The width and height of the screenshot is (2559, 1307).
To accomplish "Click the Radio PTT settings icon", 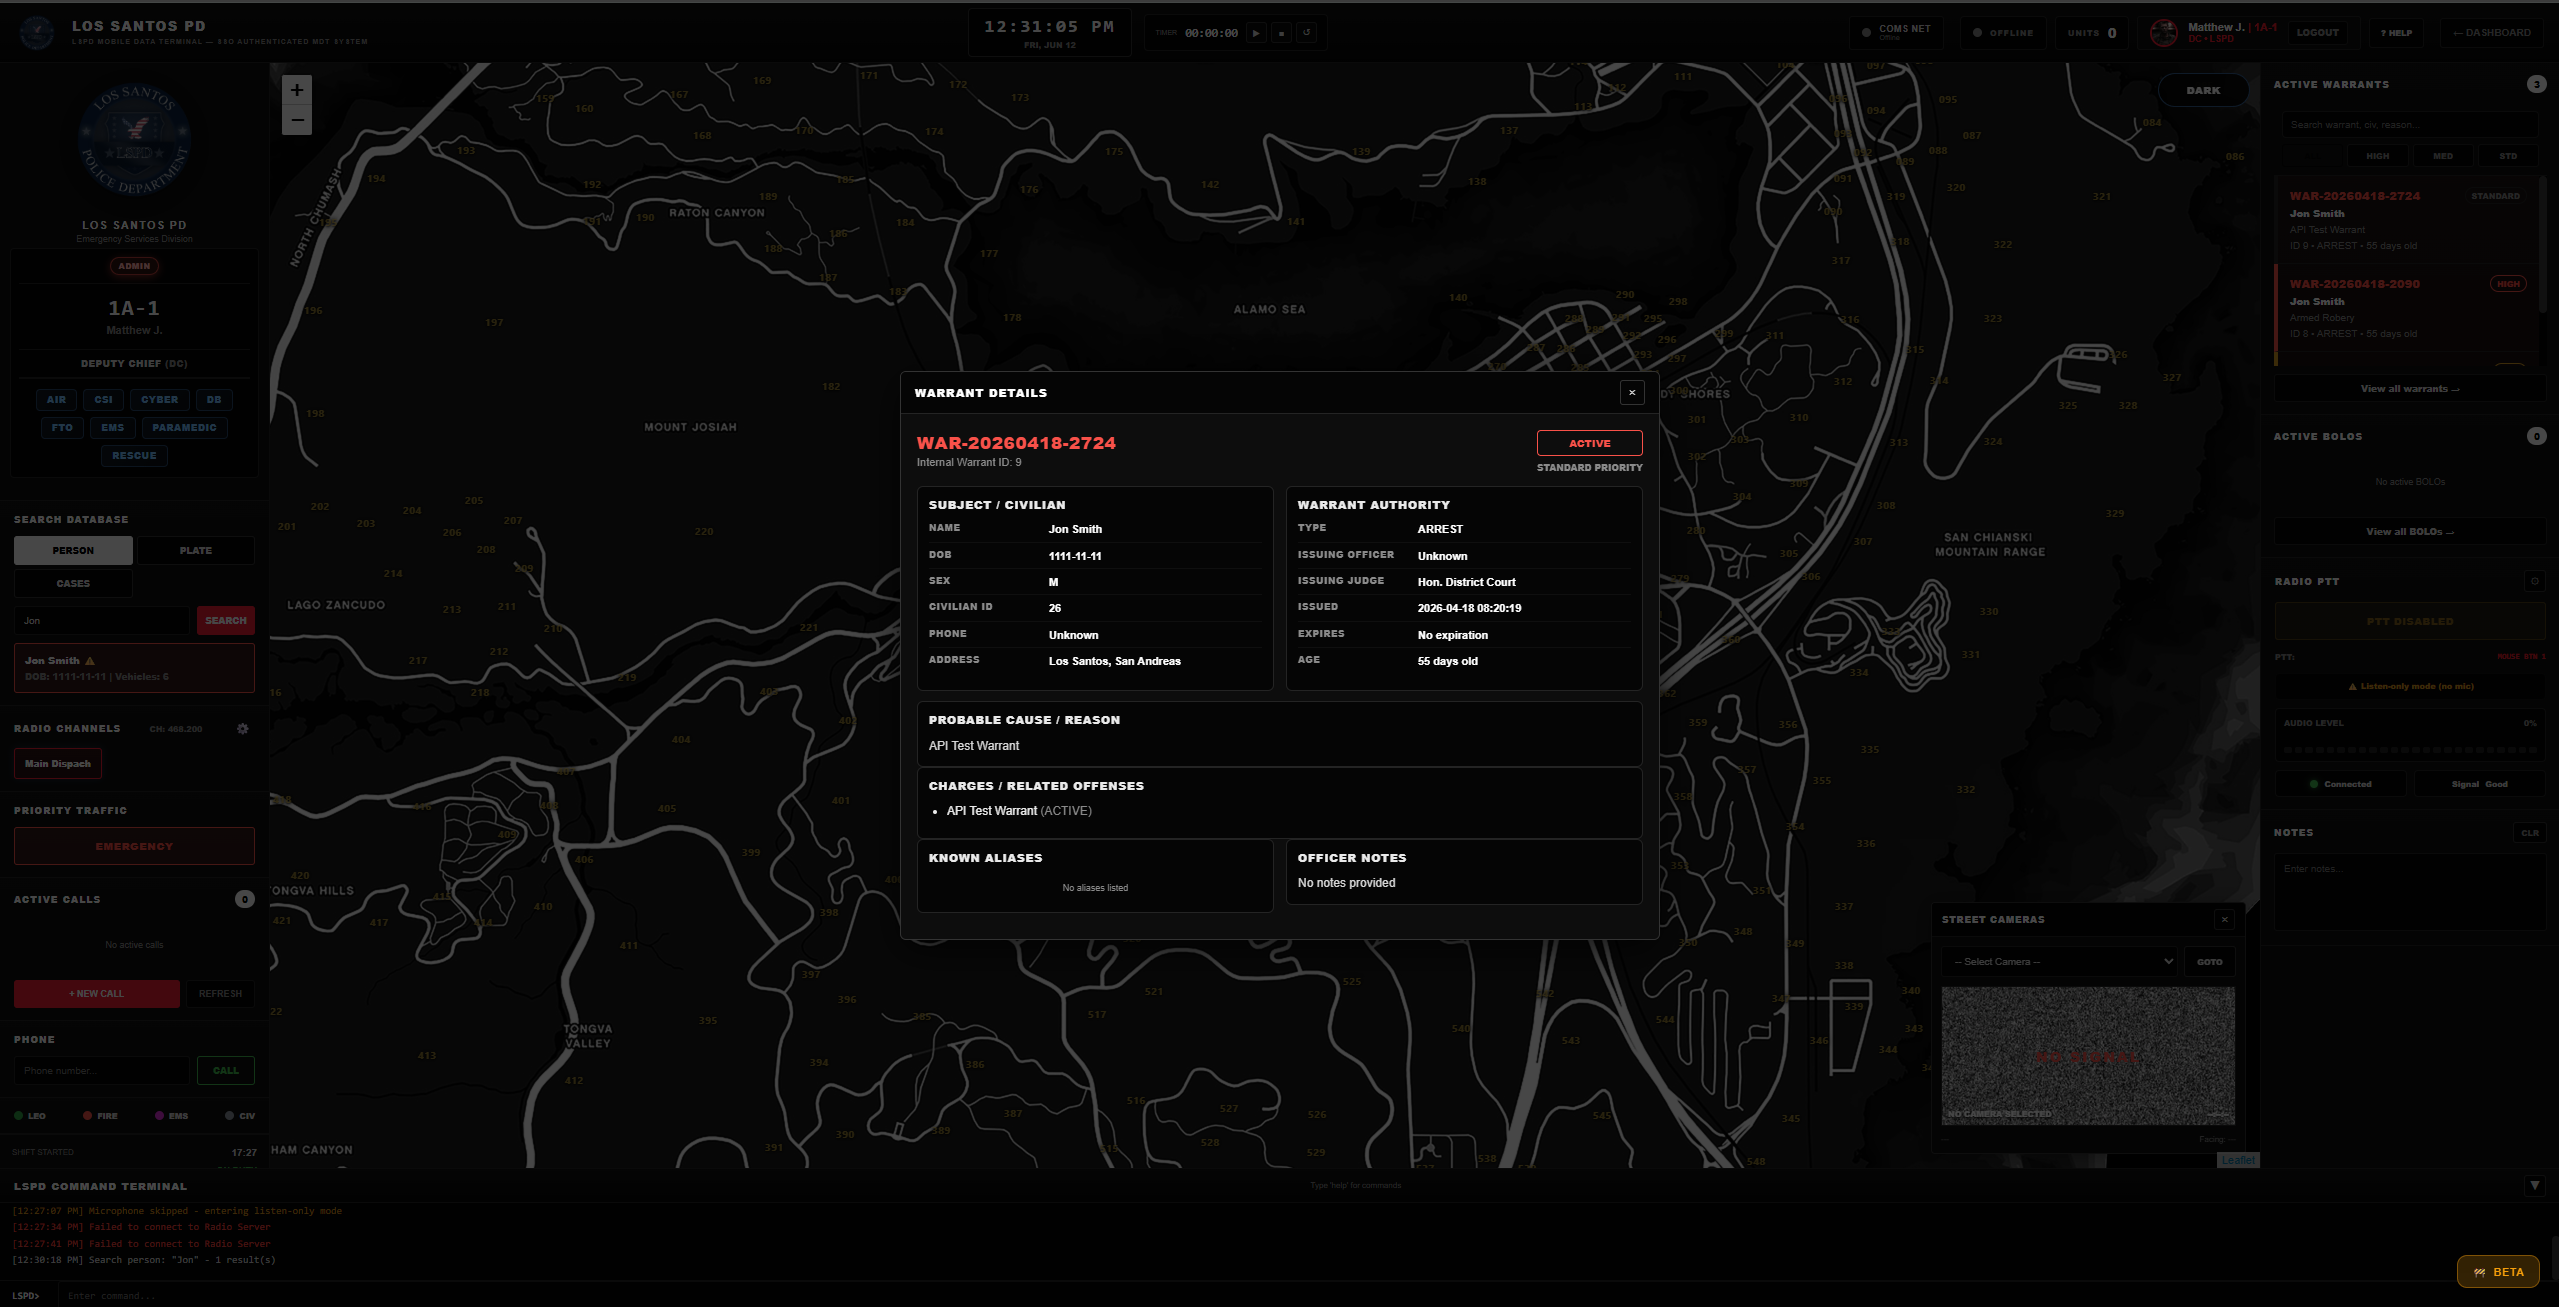I will pyautogui.click(x=2534, y=581).
